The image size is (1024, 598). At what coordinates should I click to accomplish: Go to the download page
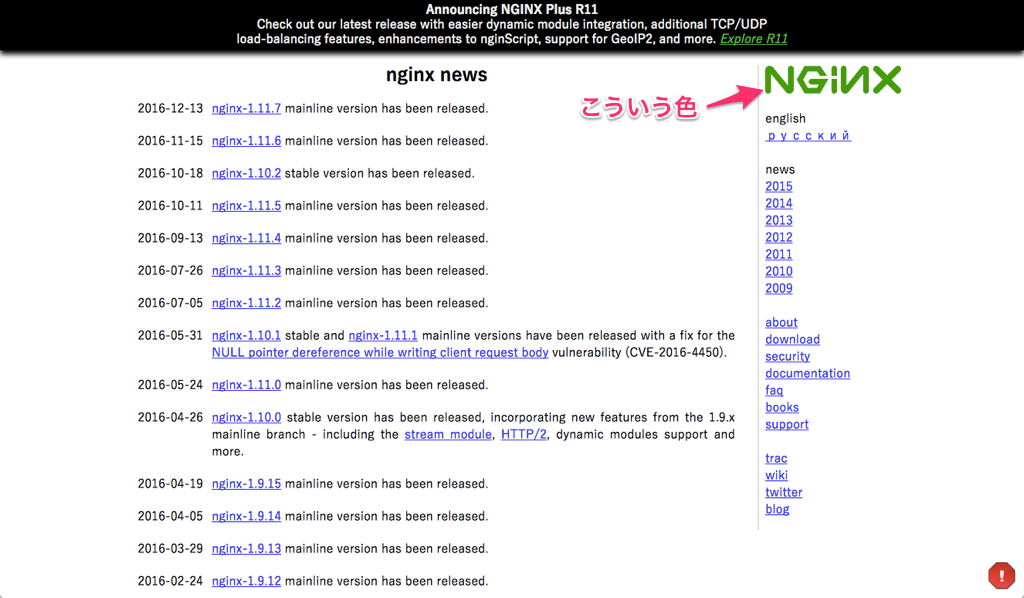[x=792, y=339]
